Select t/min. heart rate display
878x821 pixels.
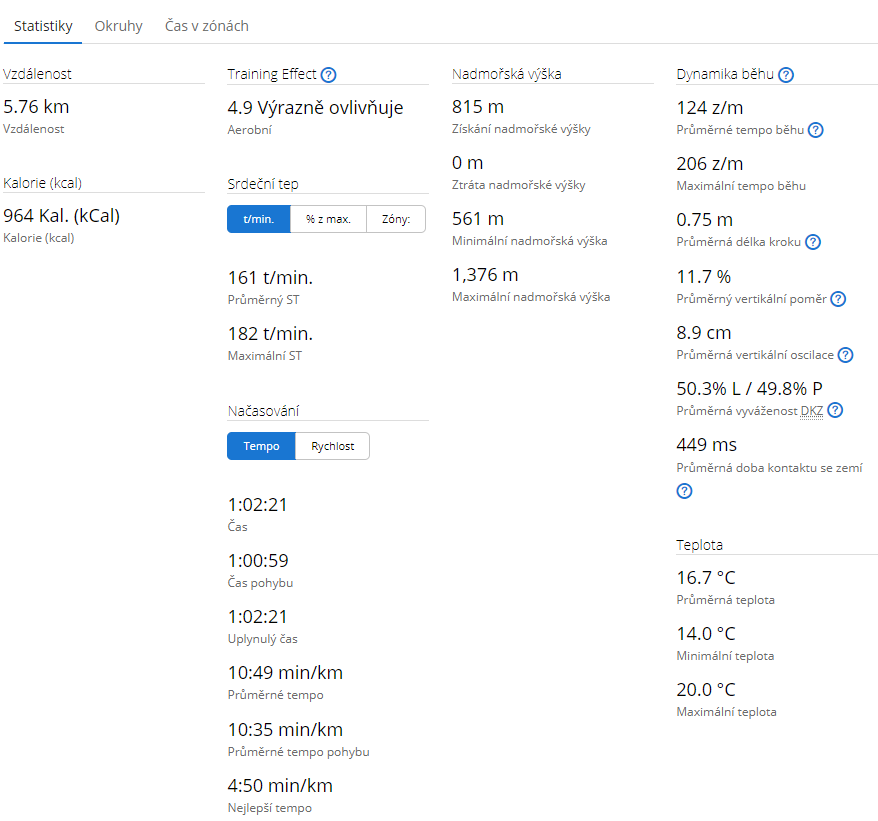click(259, 219)
